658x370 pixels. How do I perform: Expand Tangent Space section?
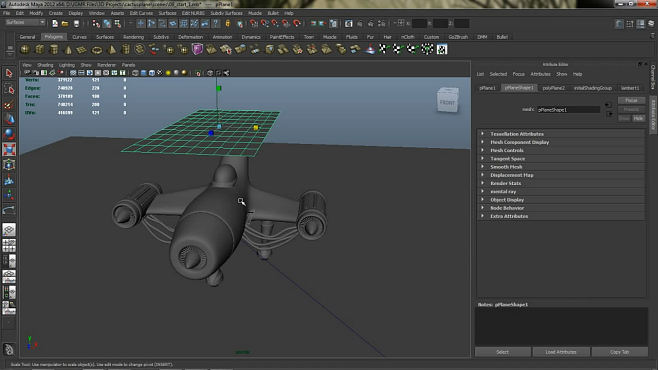[x=561, y=159]
